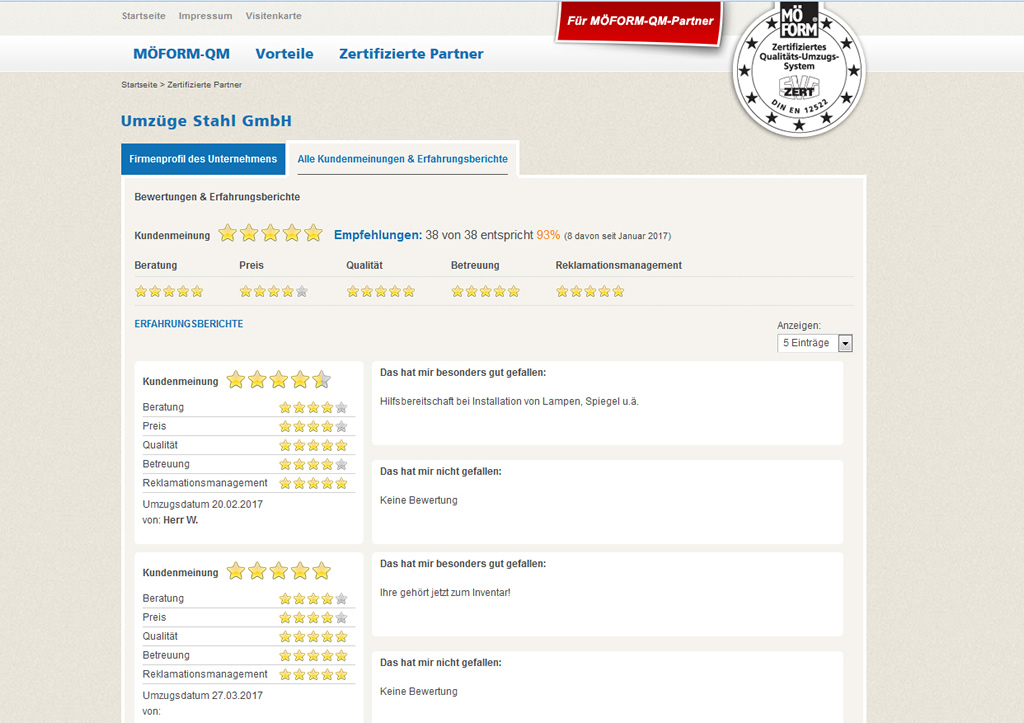Open the Zertifizierte Partner menu item
Image resolution: width=1024 pixels, height=723 pixels.
[411, 54]
